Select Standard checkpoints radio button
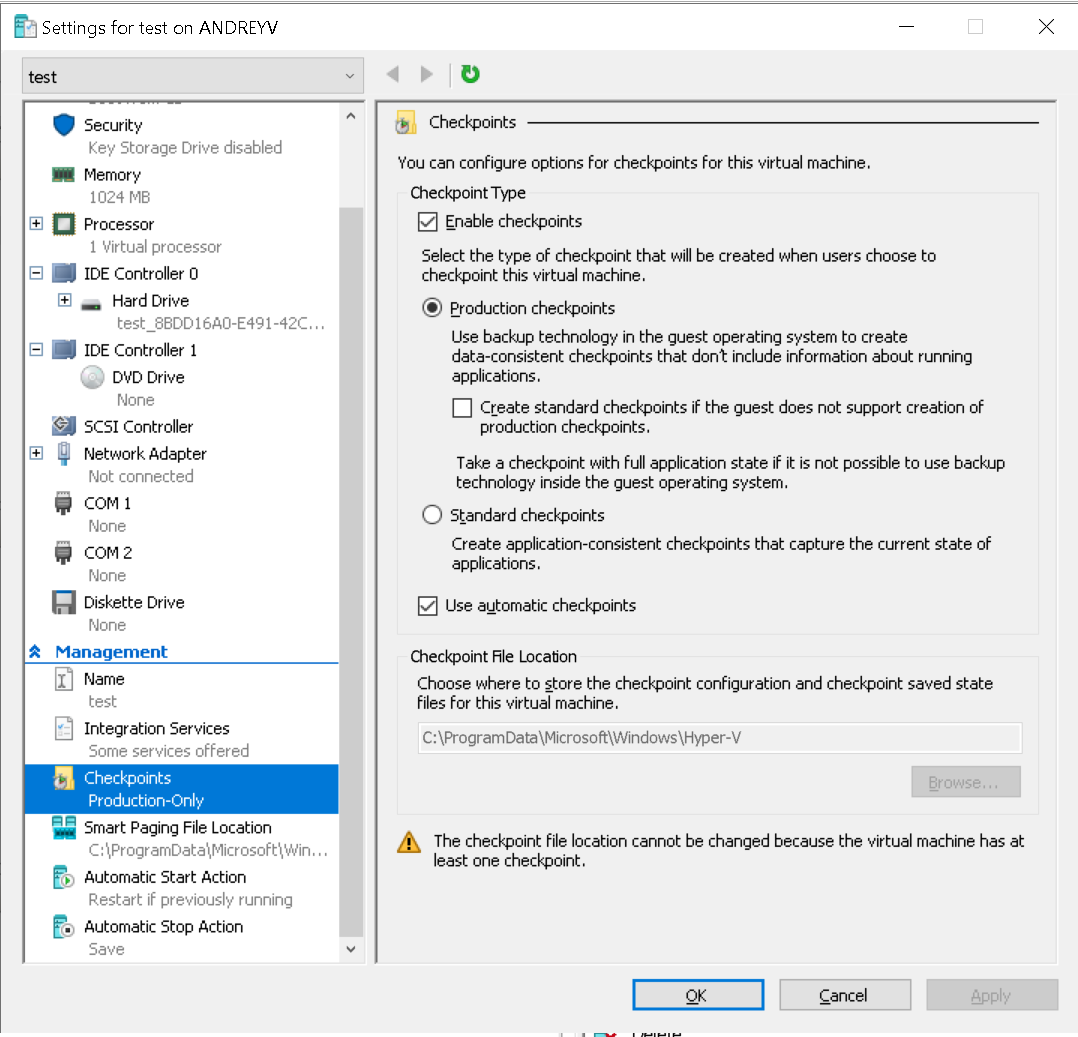This screenshot has height=1037, width=1078. click(x=432, y=514)
